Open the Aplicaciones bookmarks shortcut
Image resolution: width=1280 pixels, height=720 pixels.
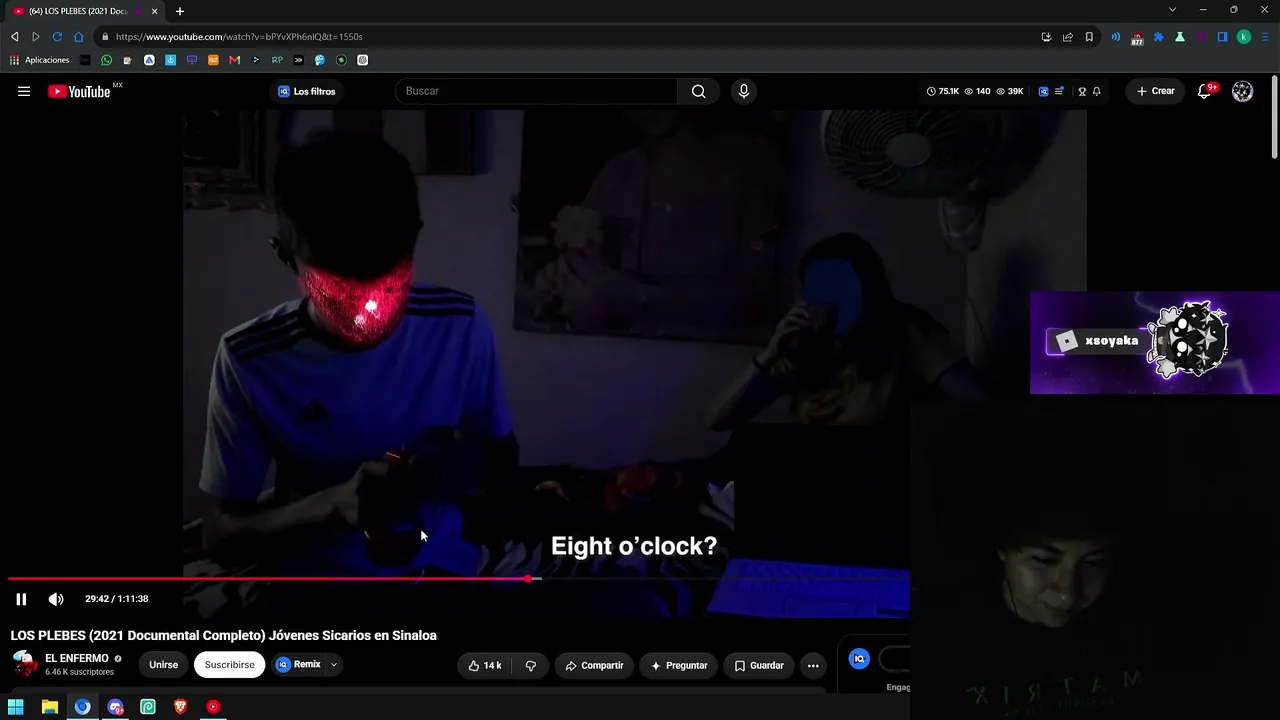[39, 60]
